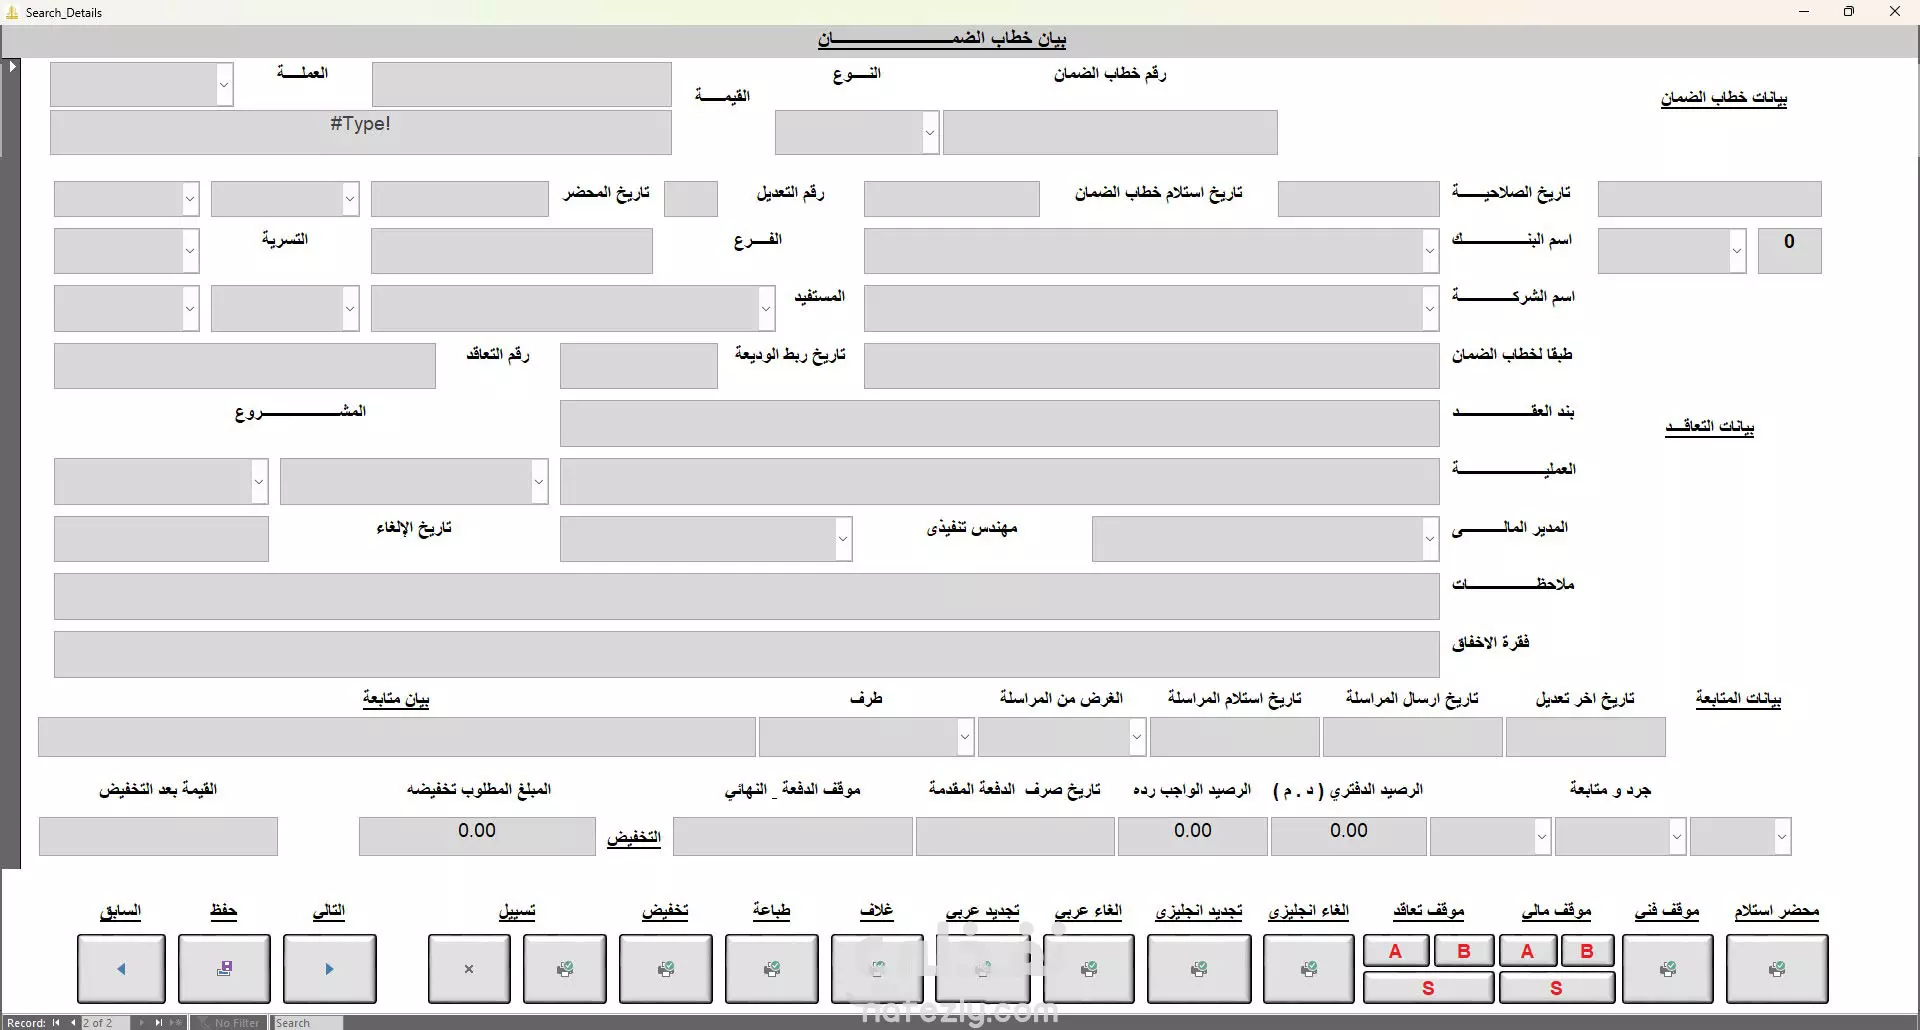
Task: Click the رقم التعديل small field
Action: click(691, 199)
